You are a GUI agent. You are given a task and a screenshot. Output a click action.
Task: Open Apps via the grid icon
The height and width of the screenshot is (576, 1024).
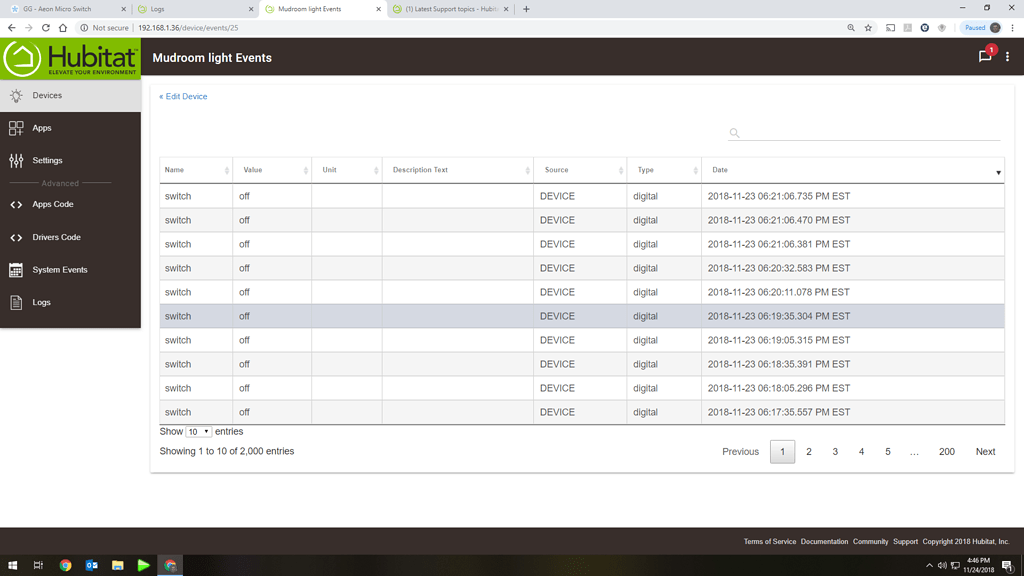coord(16,128)
